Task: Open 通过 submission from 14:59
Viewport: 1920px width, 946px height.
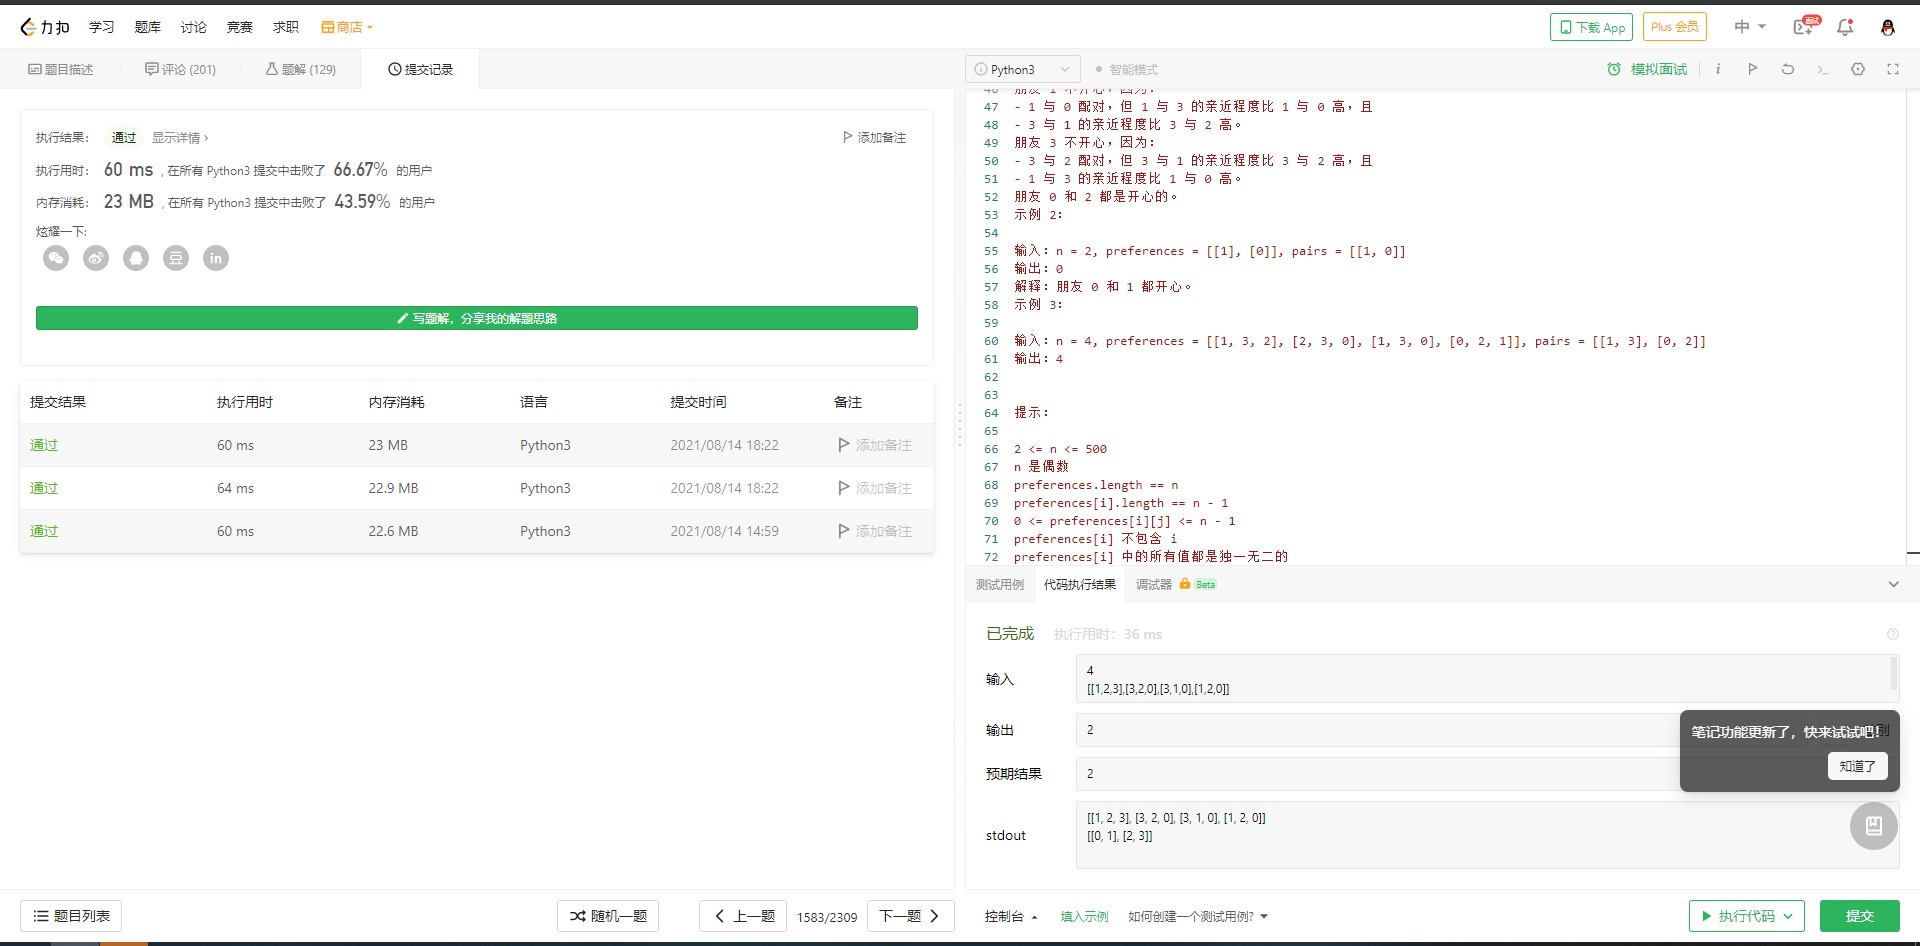Action: 44,531
